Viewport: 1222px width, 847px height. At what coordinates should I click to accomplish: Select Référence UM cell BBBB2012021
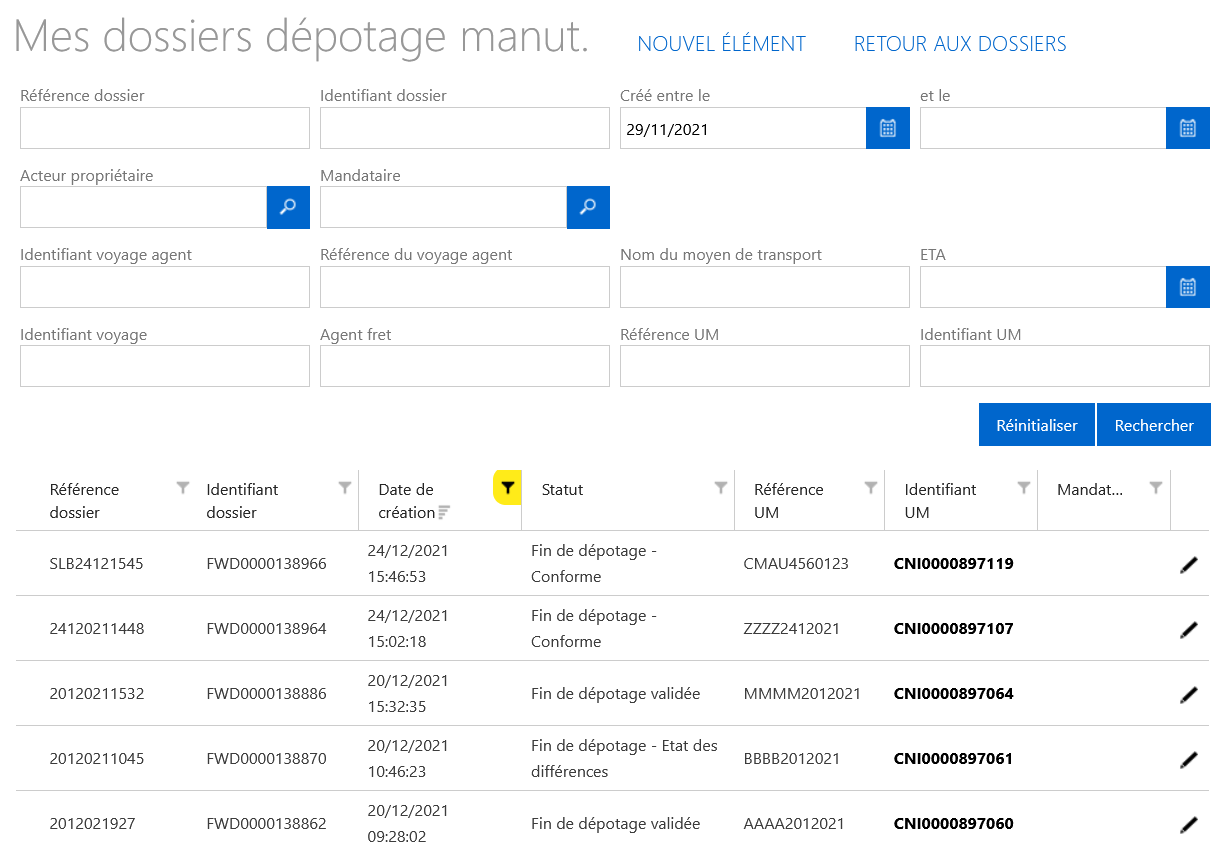tap(792, 759)
